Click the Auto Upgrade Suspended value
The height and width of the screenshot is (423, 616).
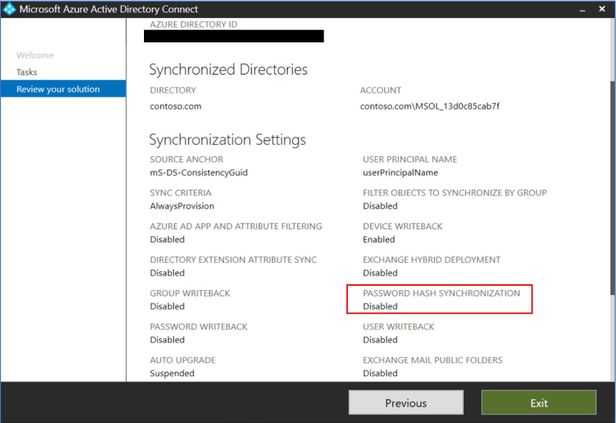(172, 373)
